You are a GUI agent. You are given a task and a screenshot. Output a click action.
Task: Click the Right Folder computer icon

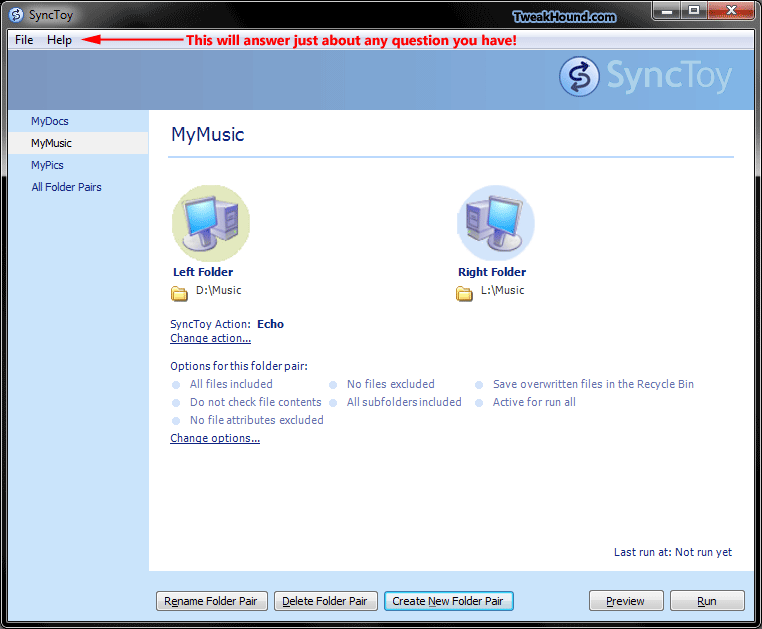(x=496, y=223)
